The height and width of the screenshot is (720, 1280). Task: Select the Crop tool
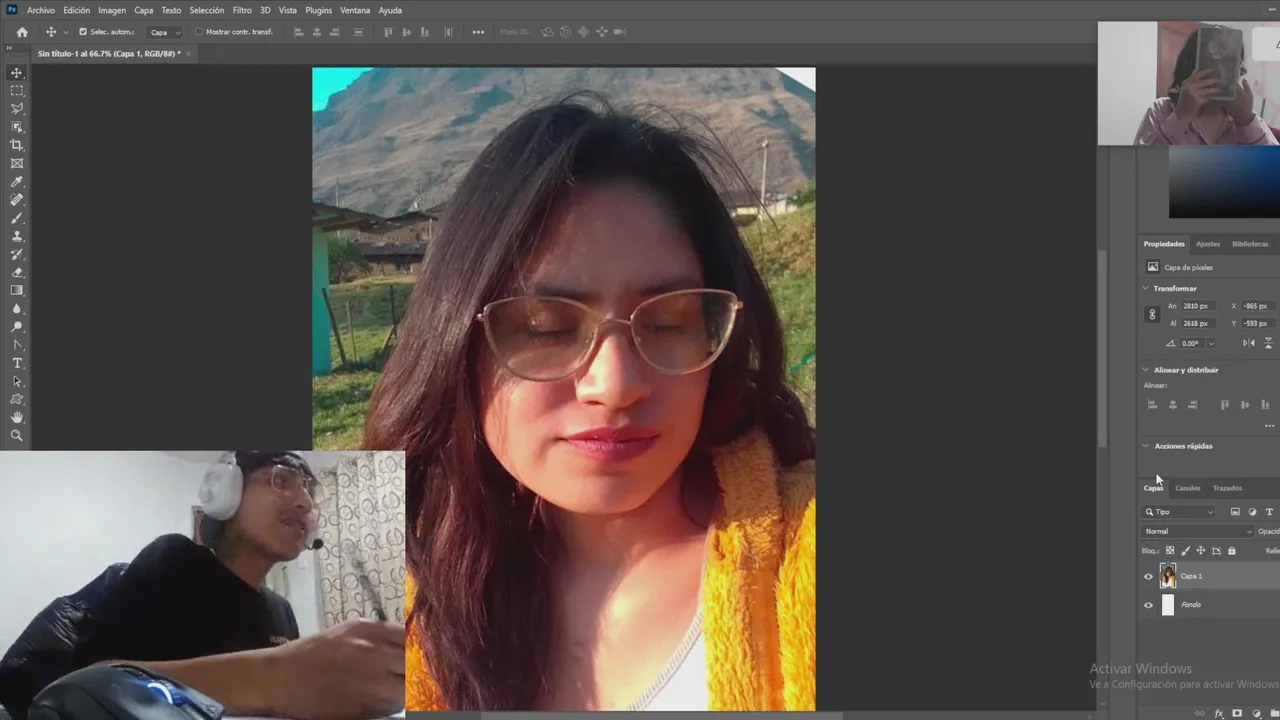click(17, 145)
